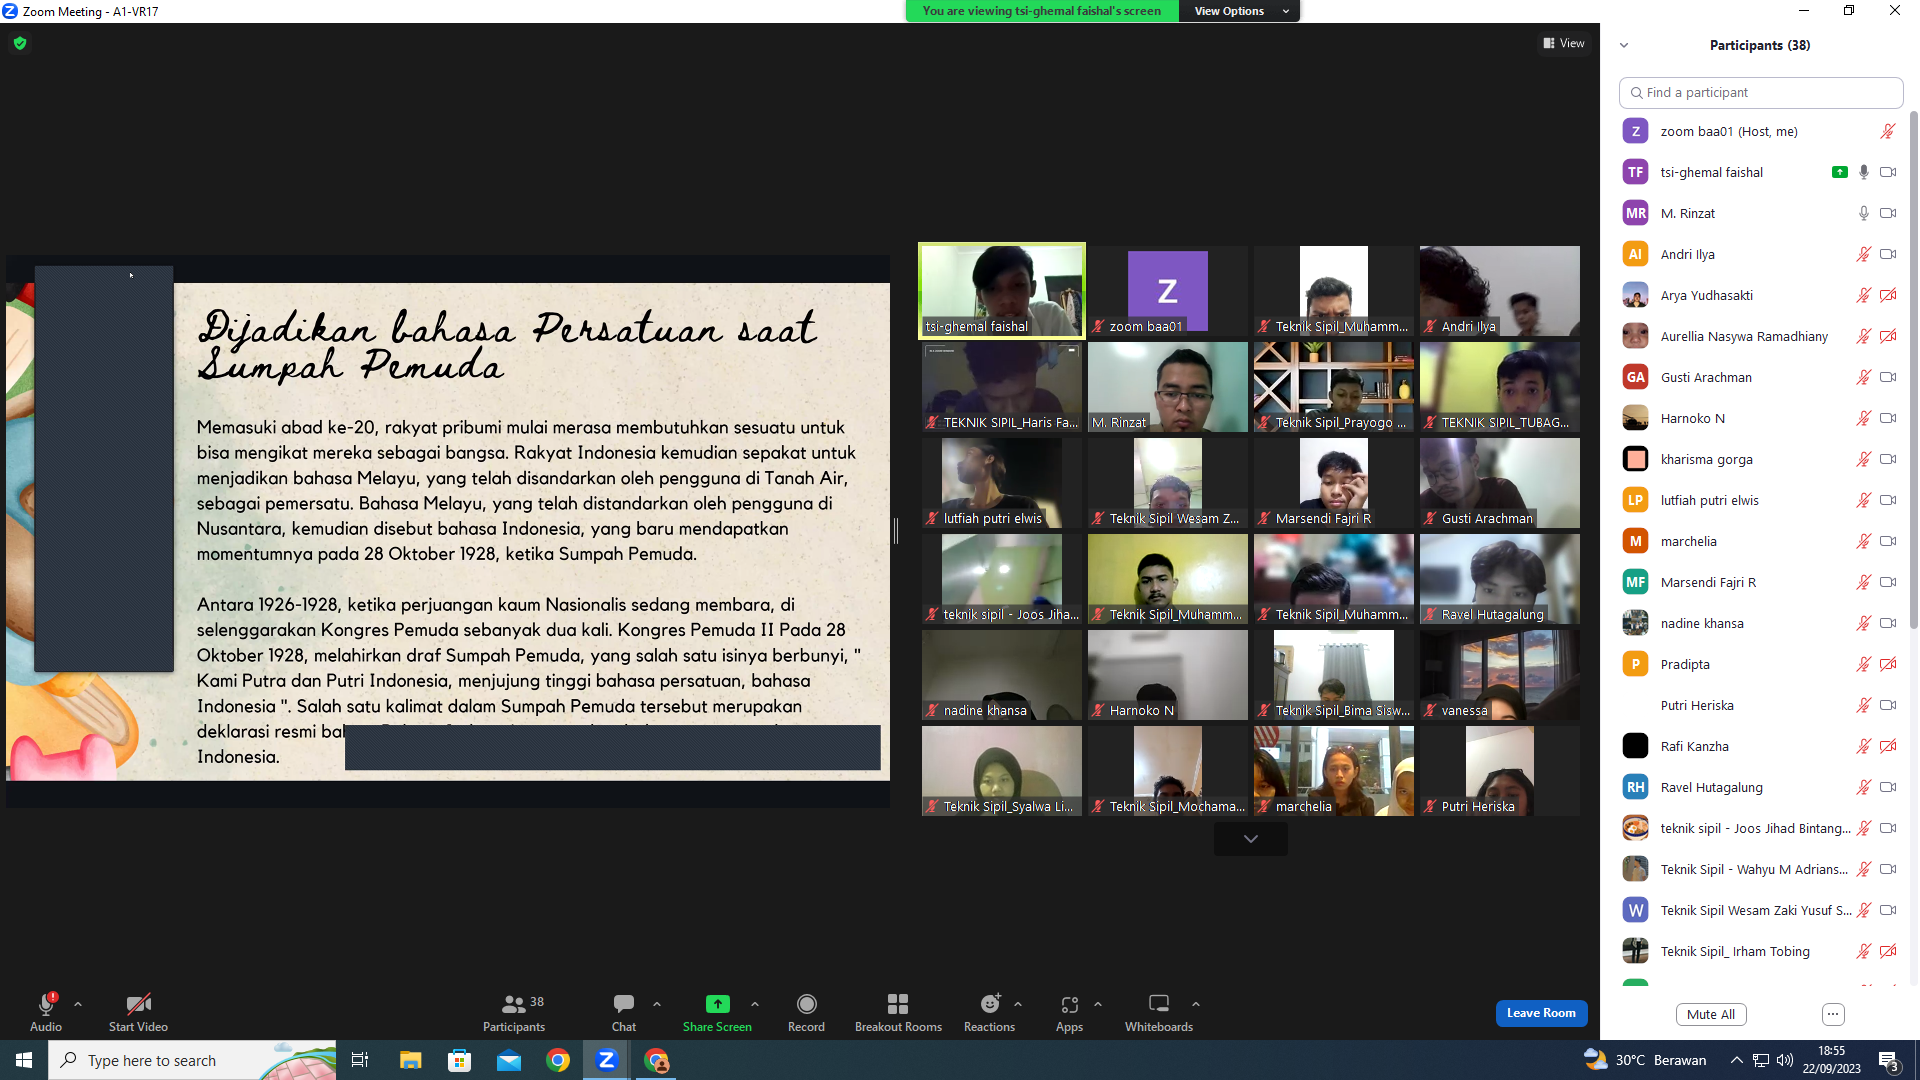Click the system volume tray icon

pyautogui.click(x=1784, y=1060)
